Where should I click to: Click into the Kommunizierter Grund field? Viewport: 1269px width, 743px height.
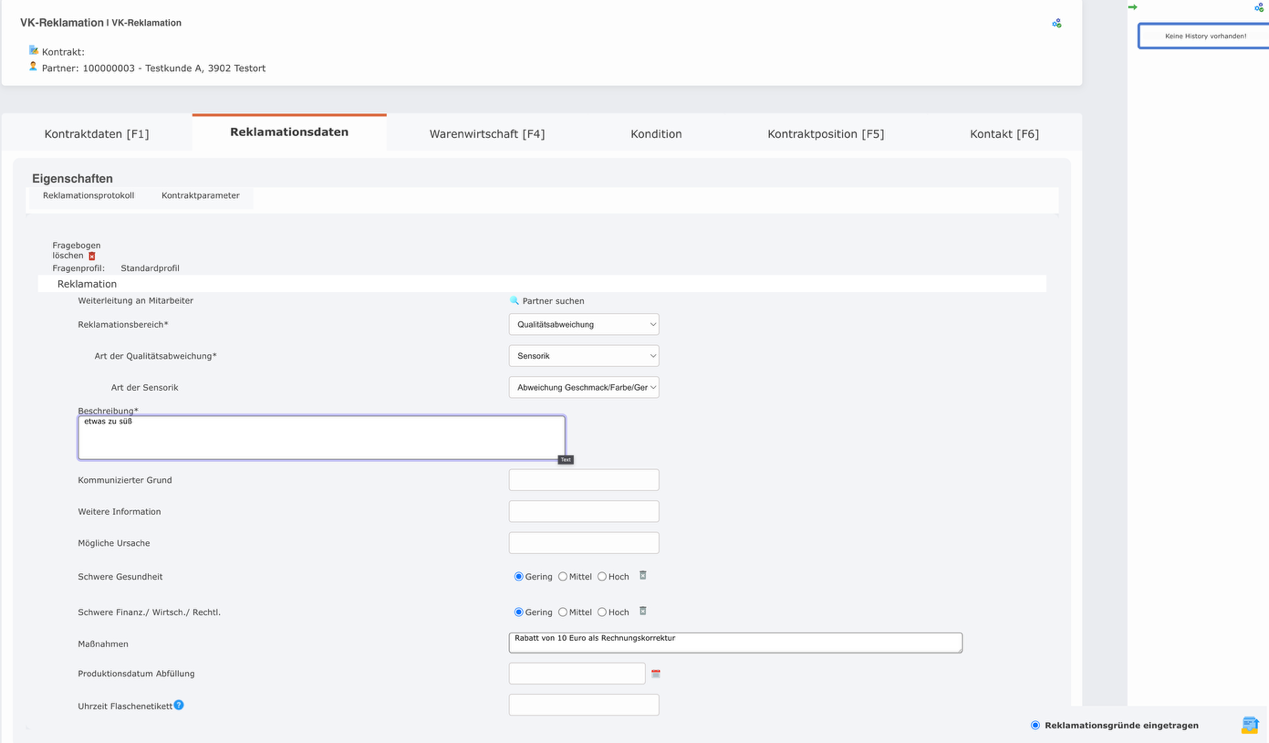tap(584, 480)
